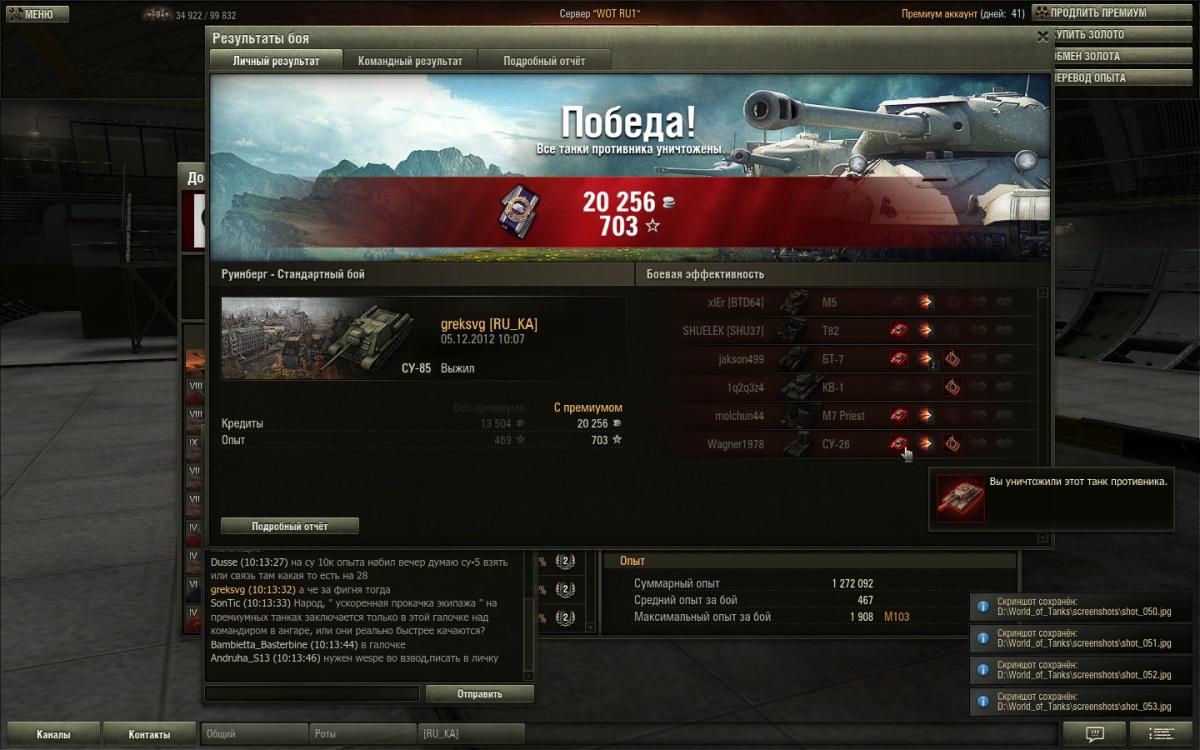The height and width of the screenshot is (750, 1200).
Task: Click the Подробный отчёт button below the credits
Action: tap(290, 526)
